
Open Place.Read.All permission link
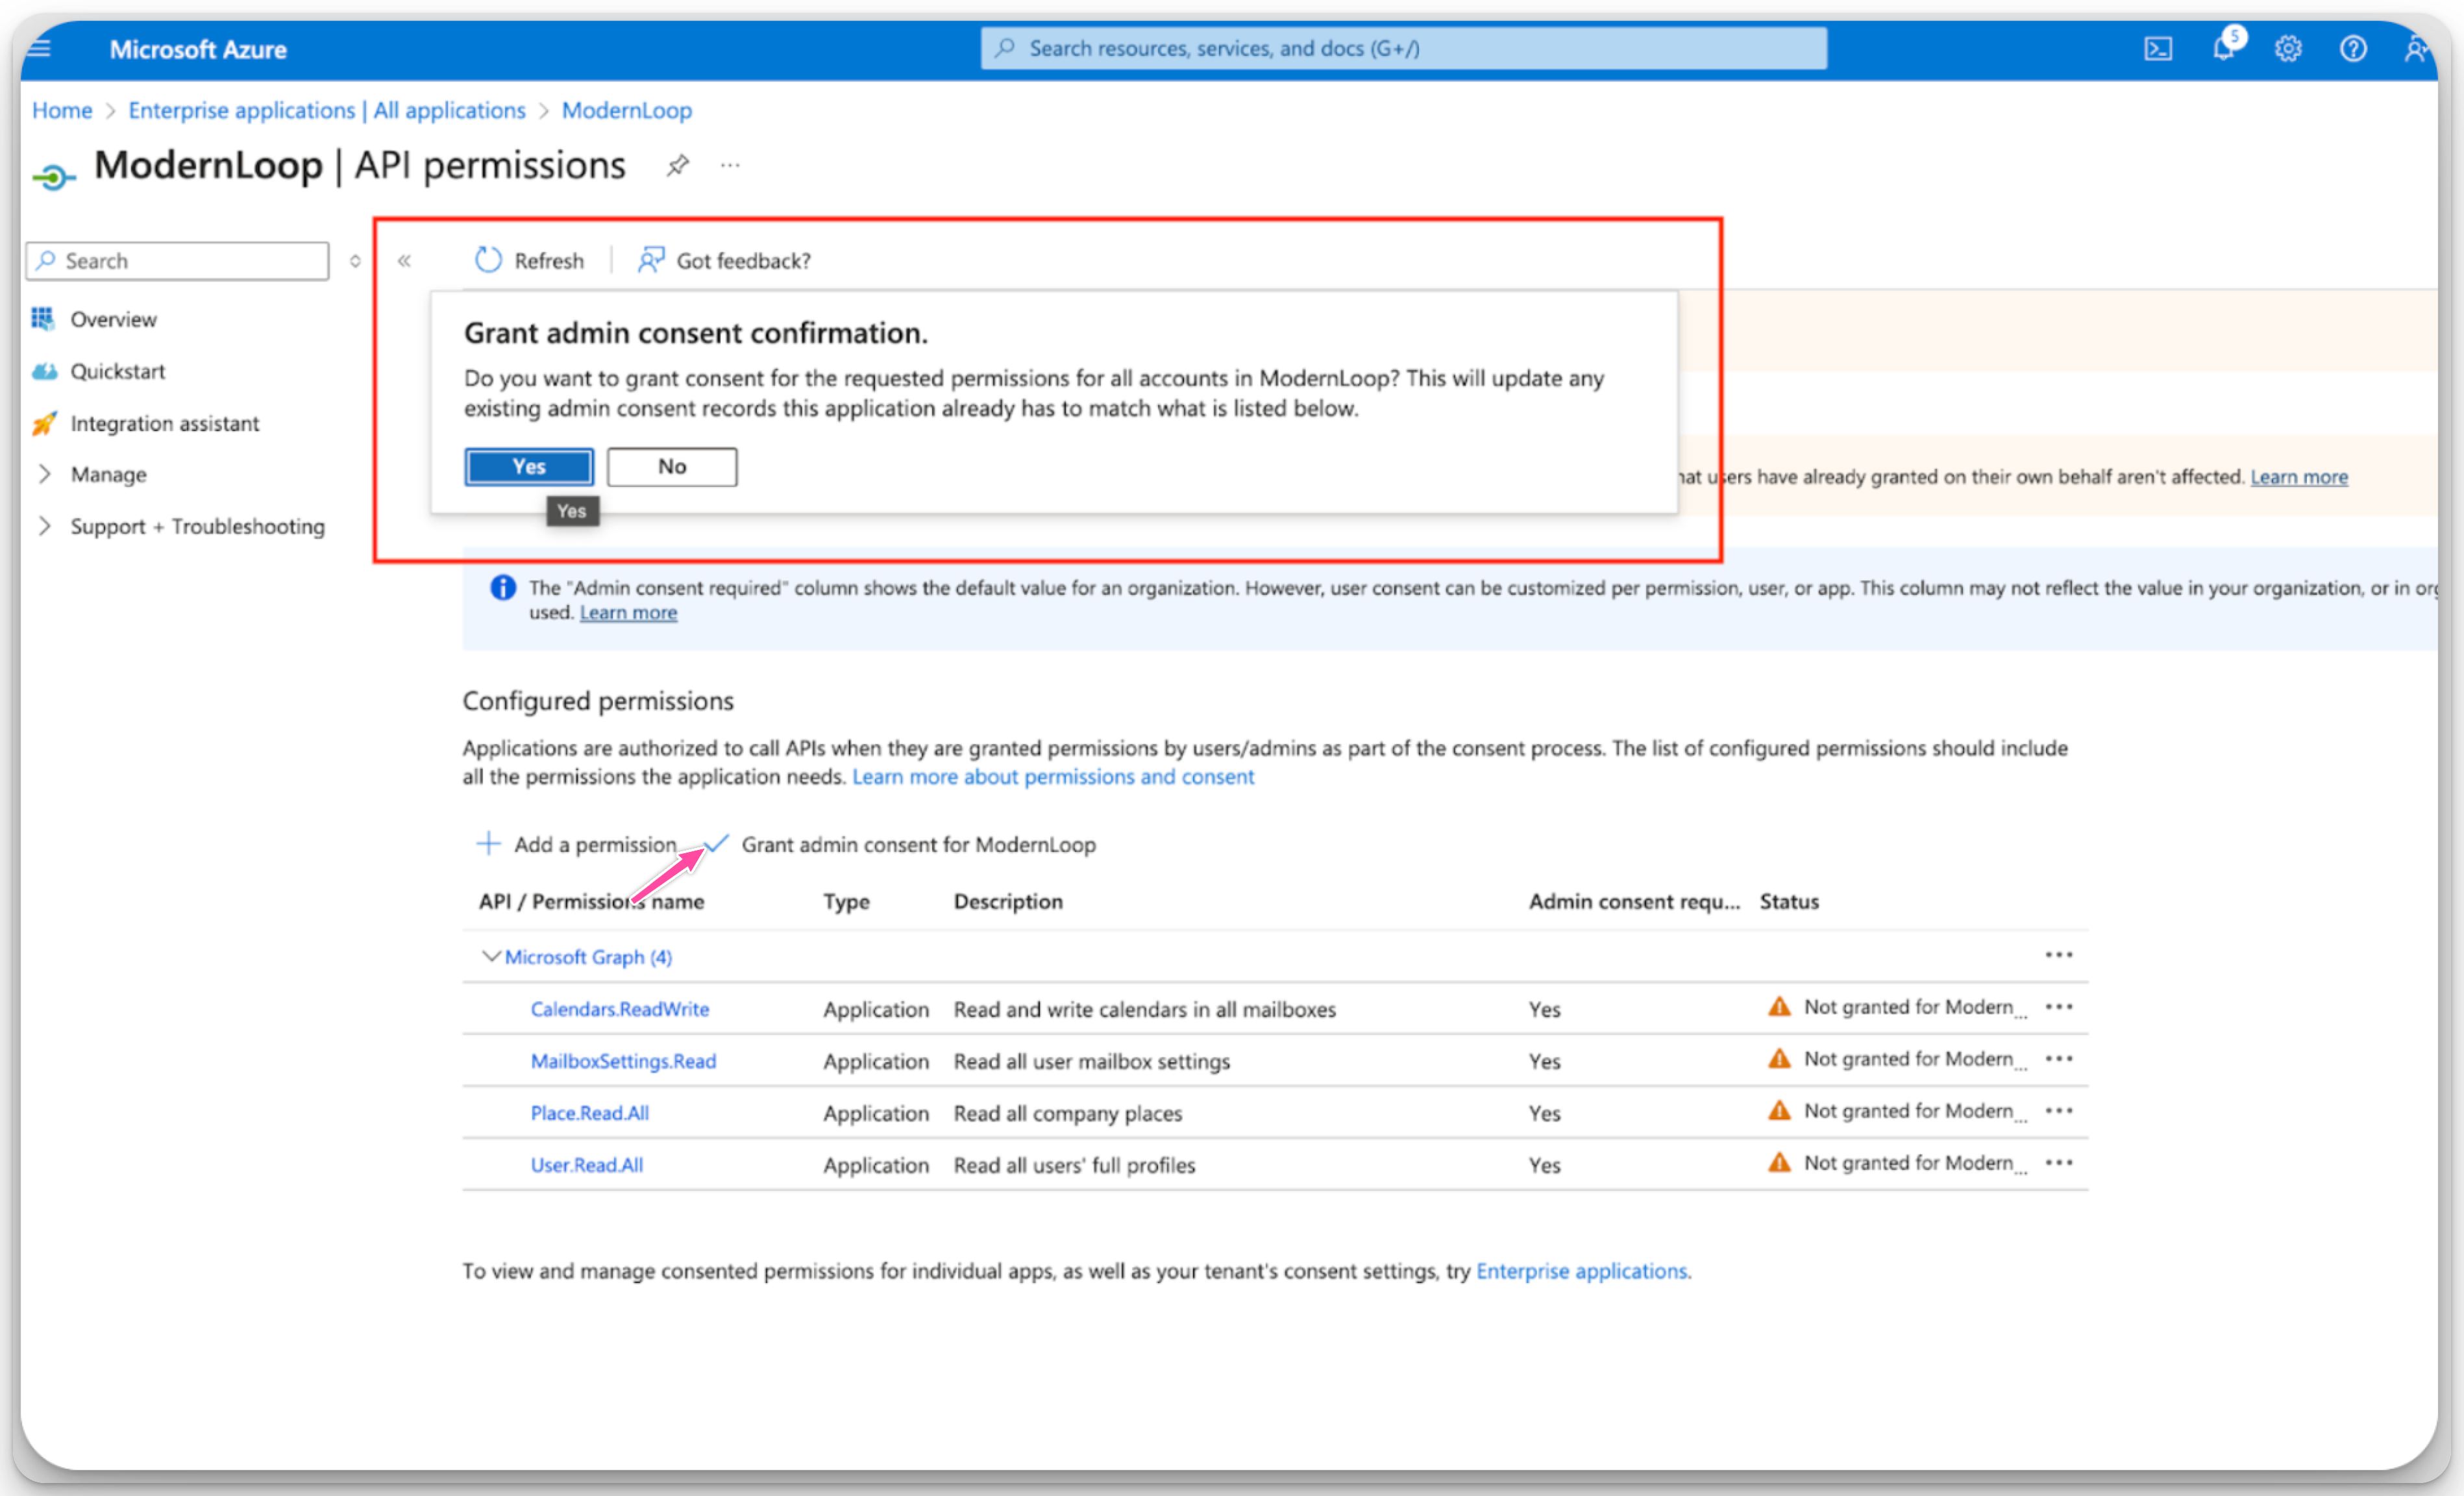[589, 1113]
